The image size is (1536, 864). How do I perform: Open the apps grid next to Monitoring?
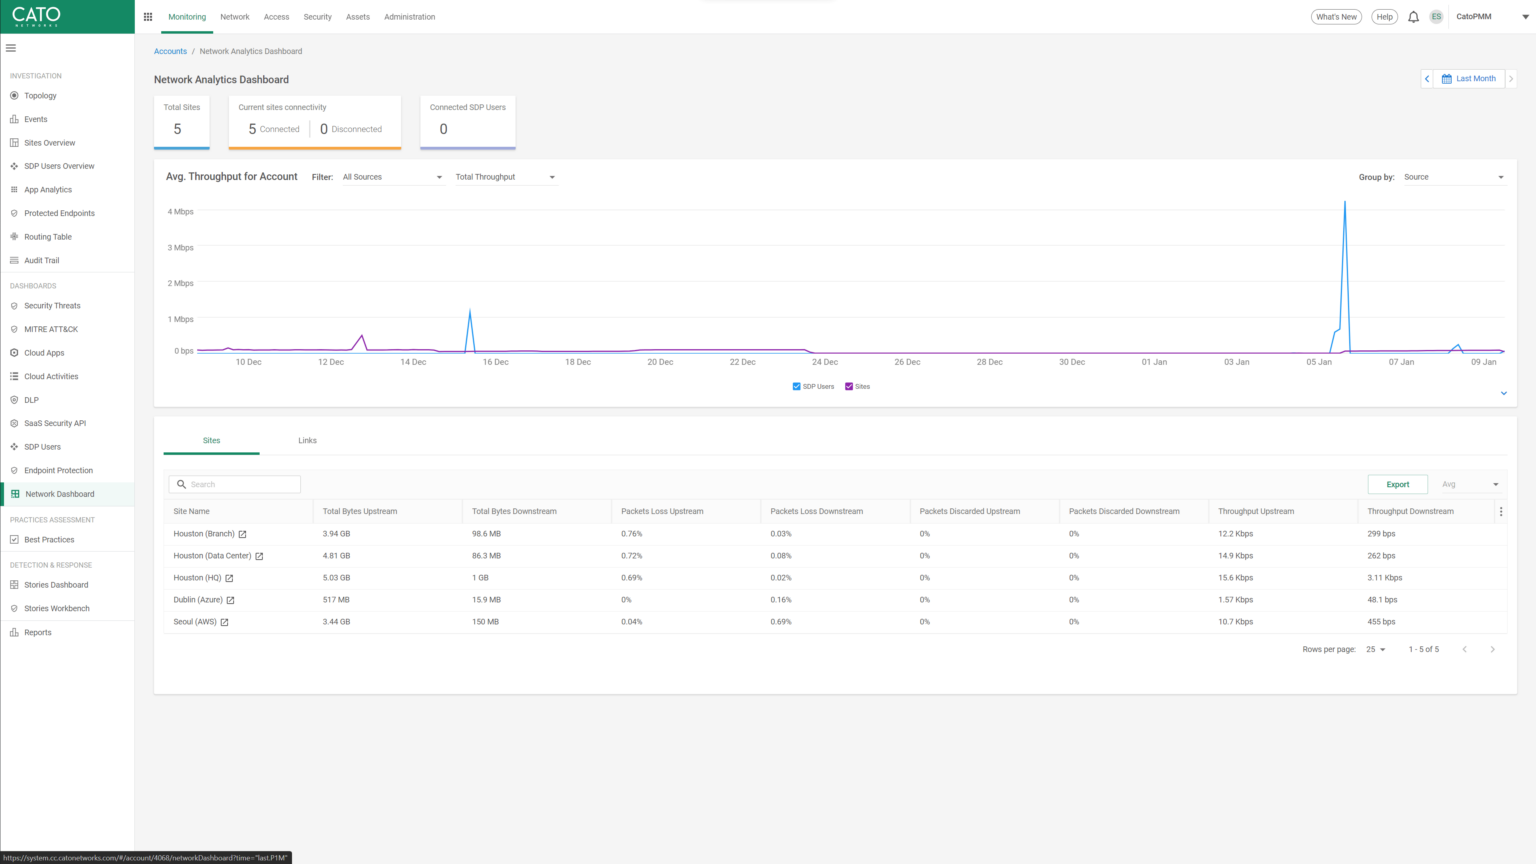tap(147, 16)
